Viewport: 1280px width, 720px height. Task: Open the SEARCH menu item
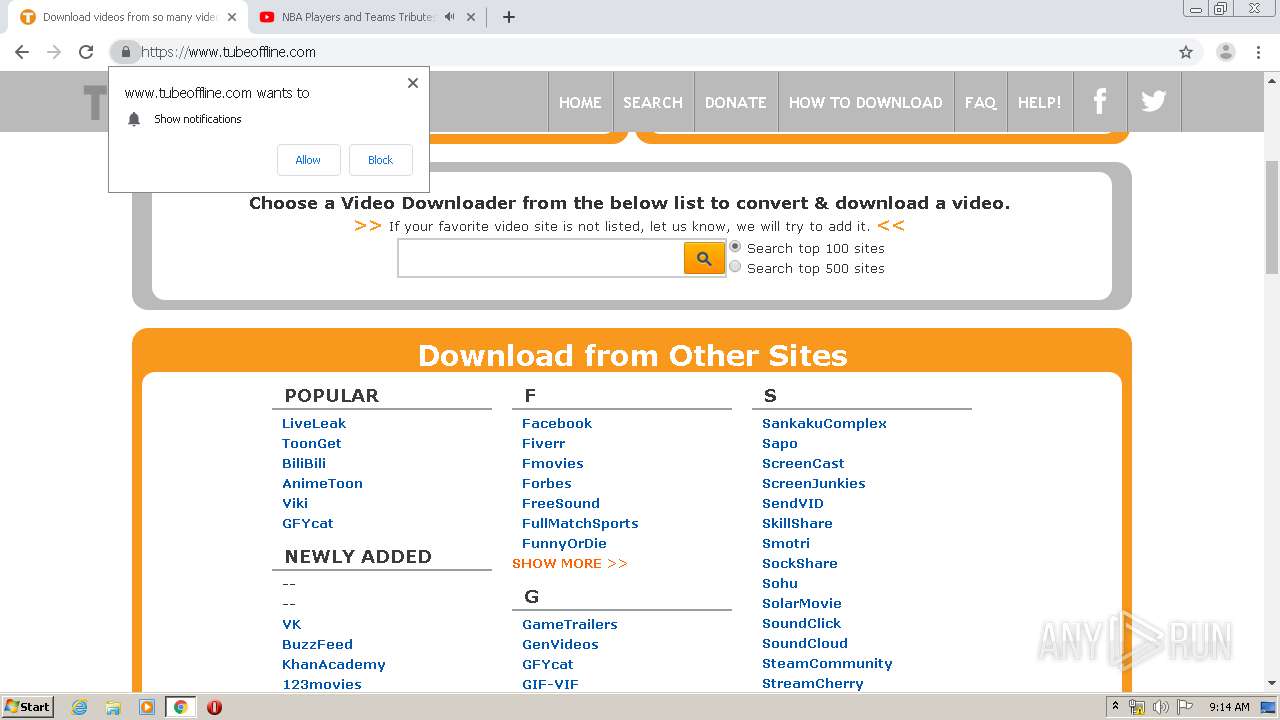(x=653, y=102)
